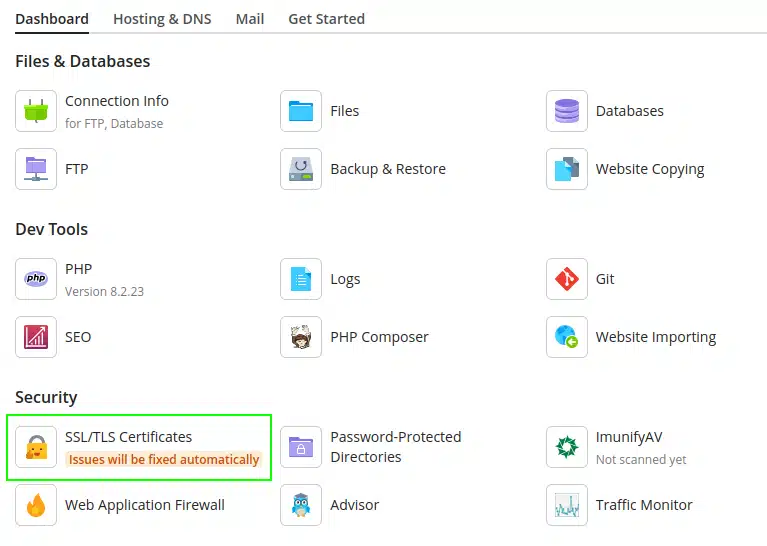Open the Backup & Restore link
Viewport: 767px width, 546px height.
tap(388, 169)
